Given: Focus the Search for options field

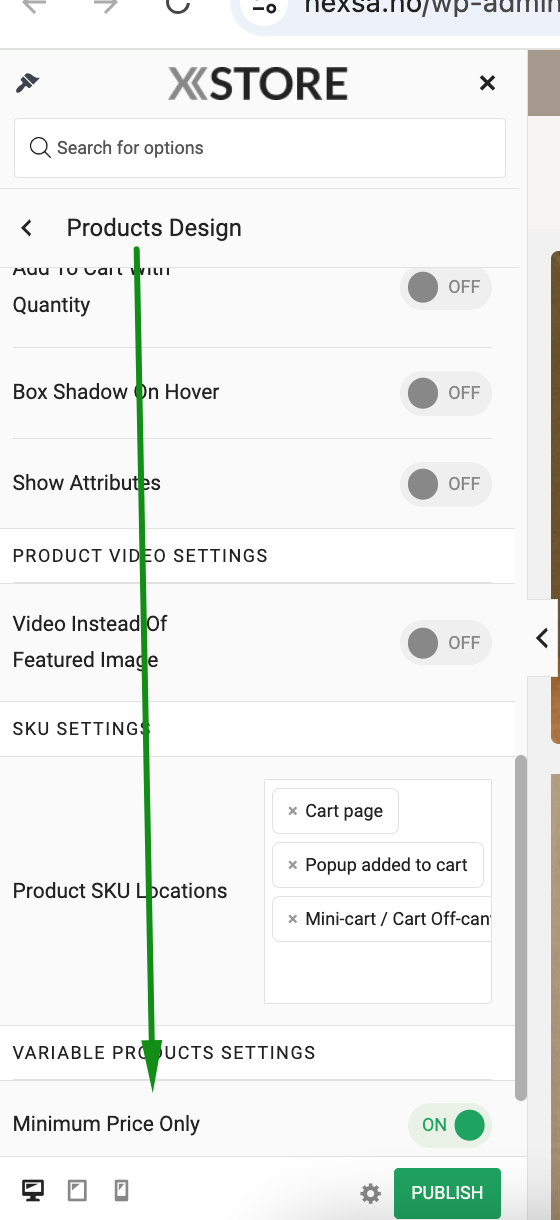Looking at the screenshot, I should (260, 148).
